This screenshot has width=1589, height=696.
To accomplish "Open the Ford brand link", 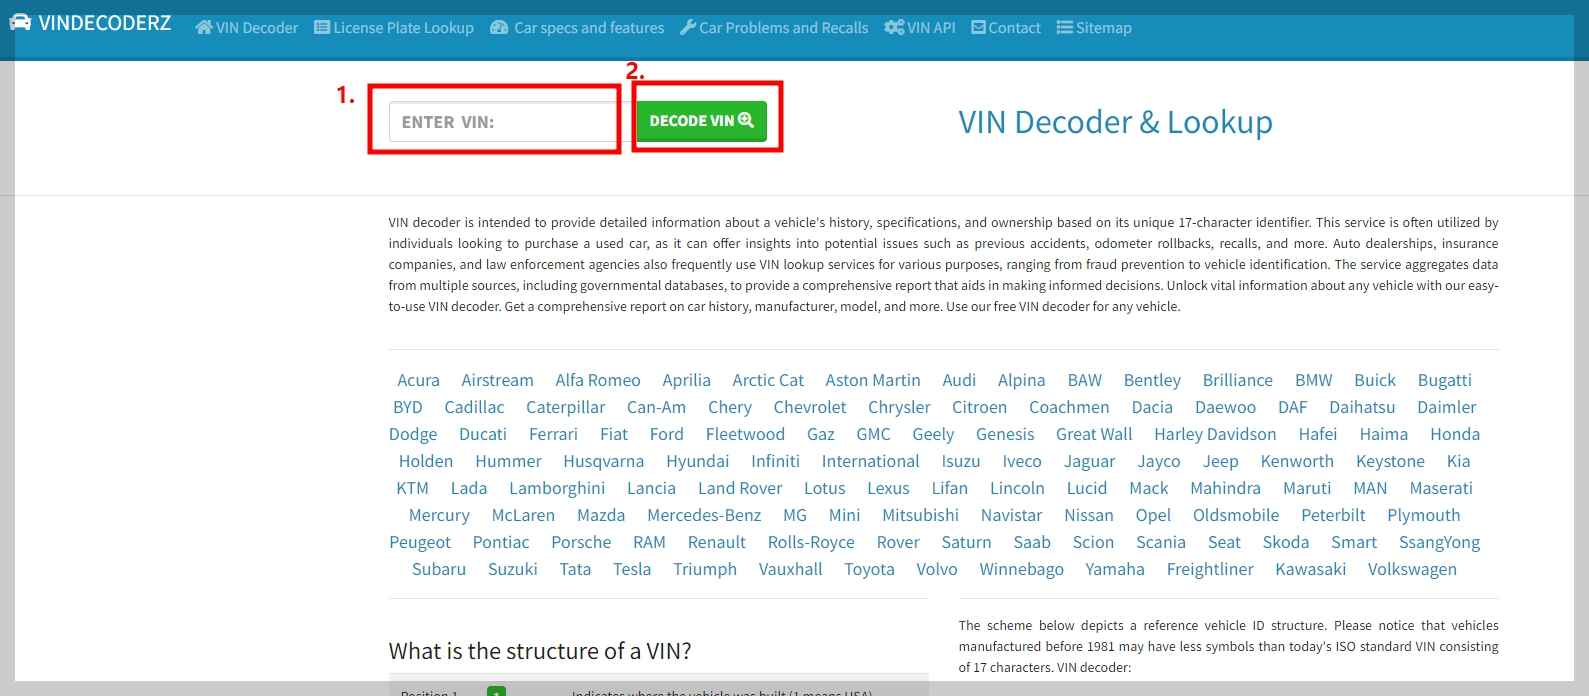I will point(667,434).
